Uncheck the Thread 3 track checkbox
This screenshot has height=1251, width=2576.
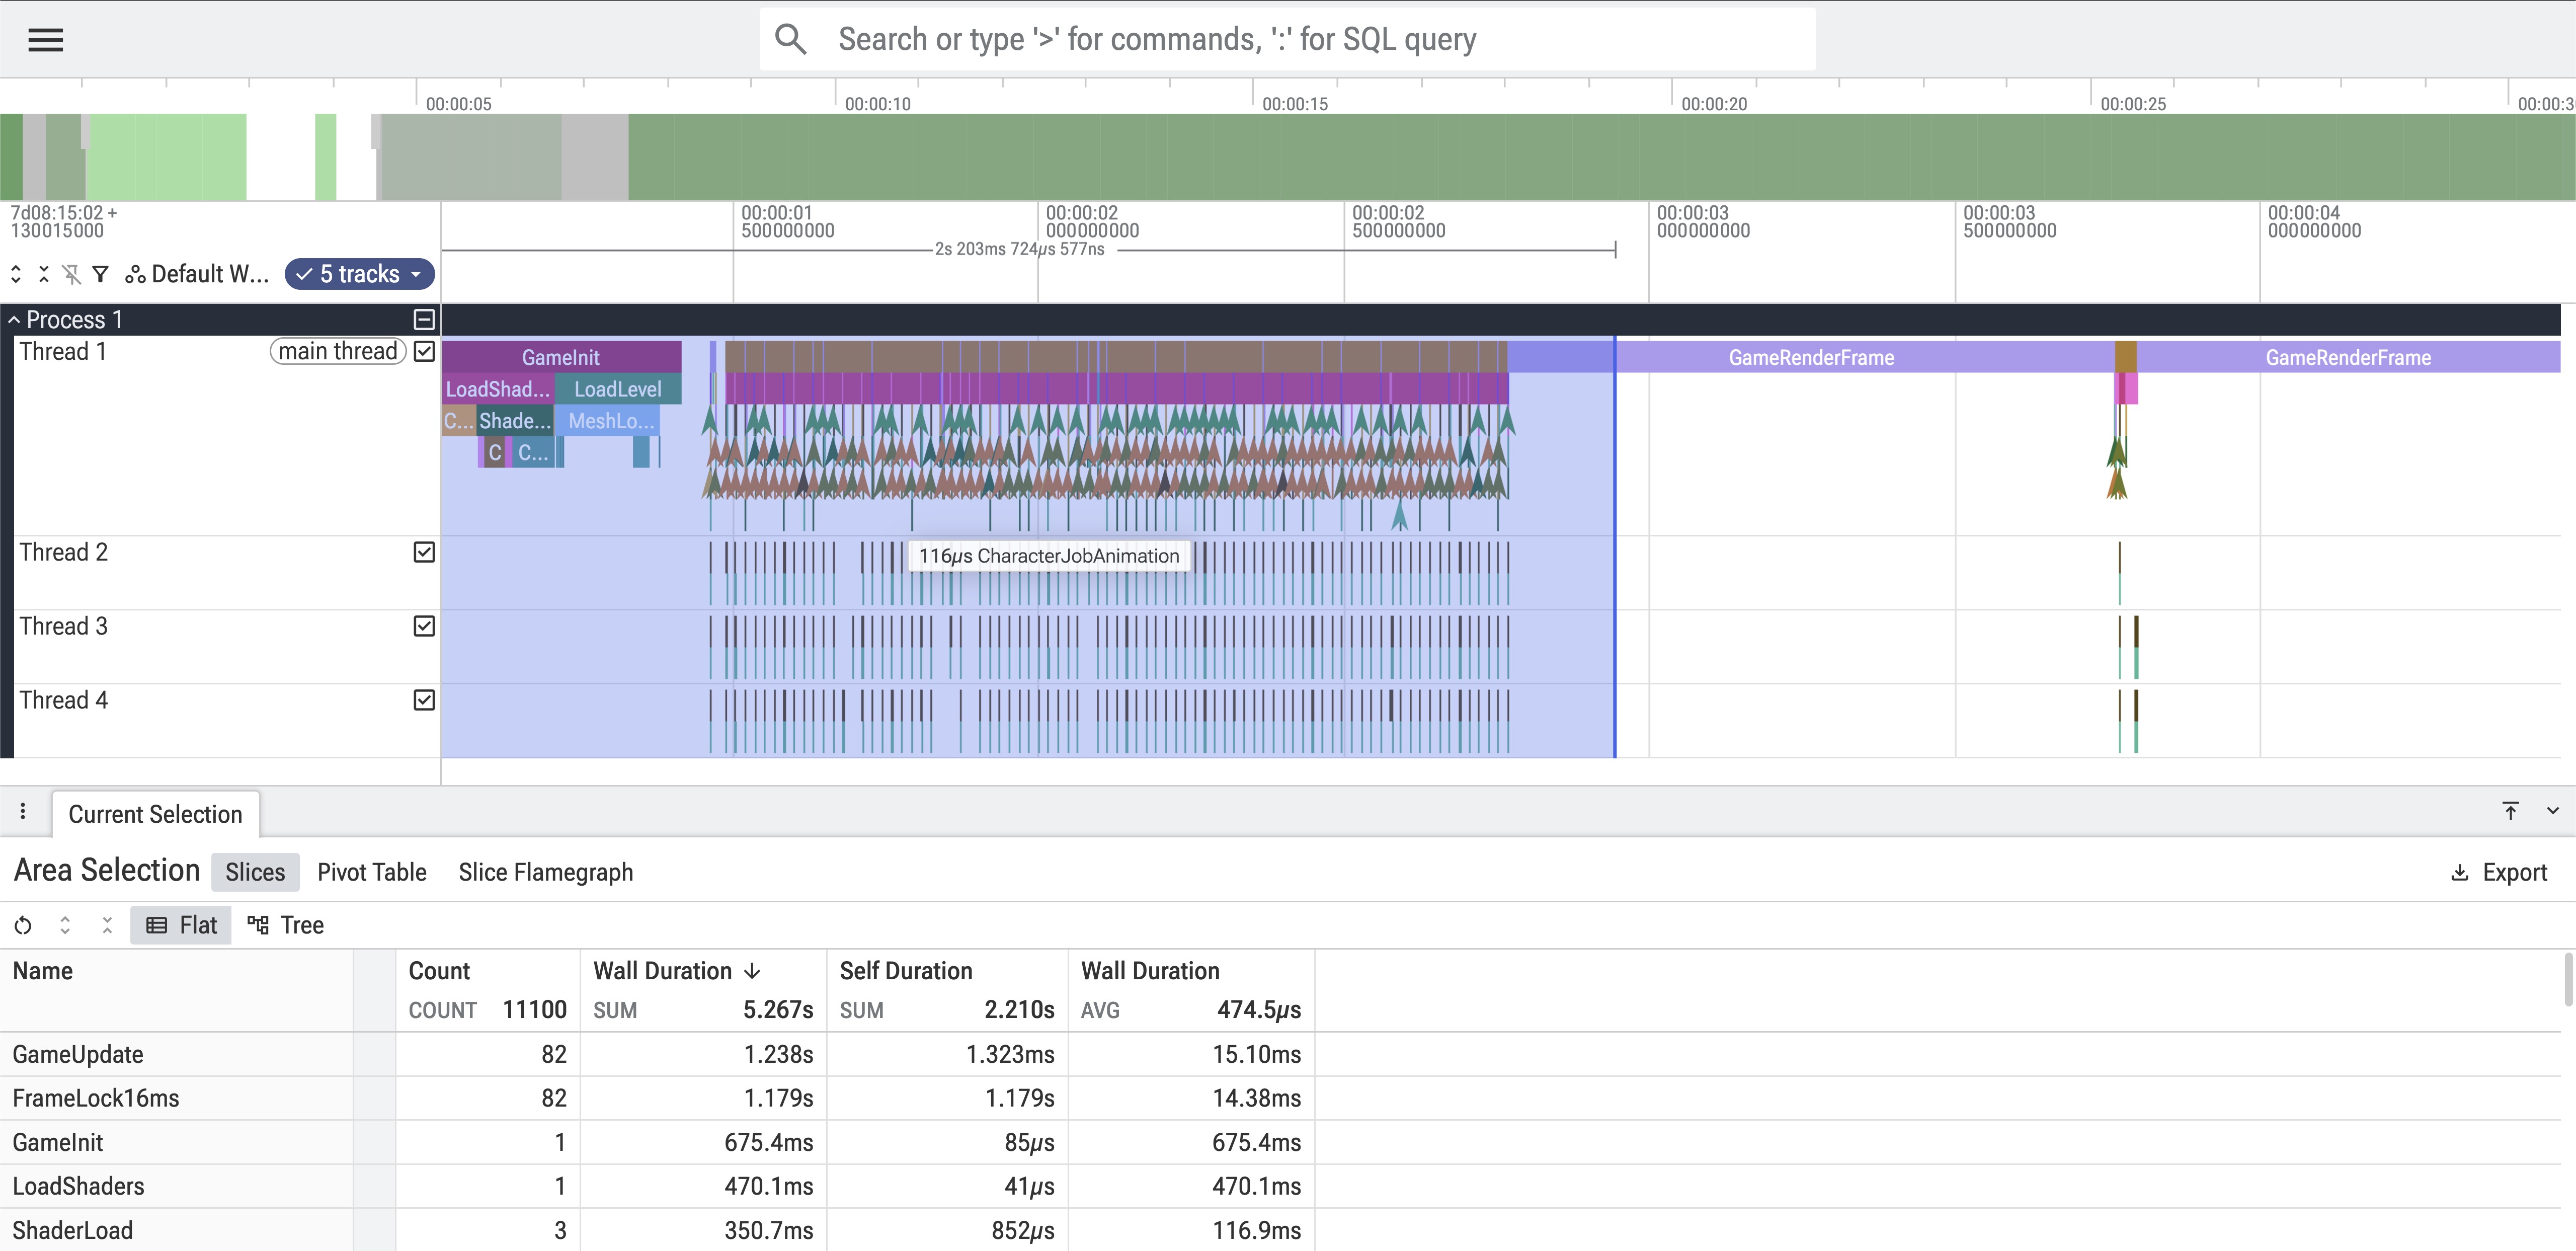coord(424,626)
